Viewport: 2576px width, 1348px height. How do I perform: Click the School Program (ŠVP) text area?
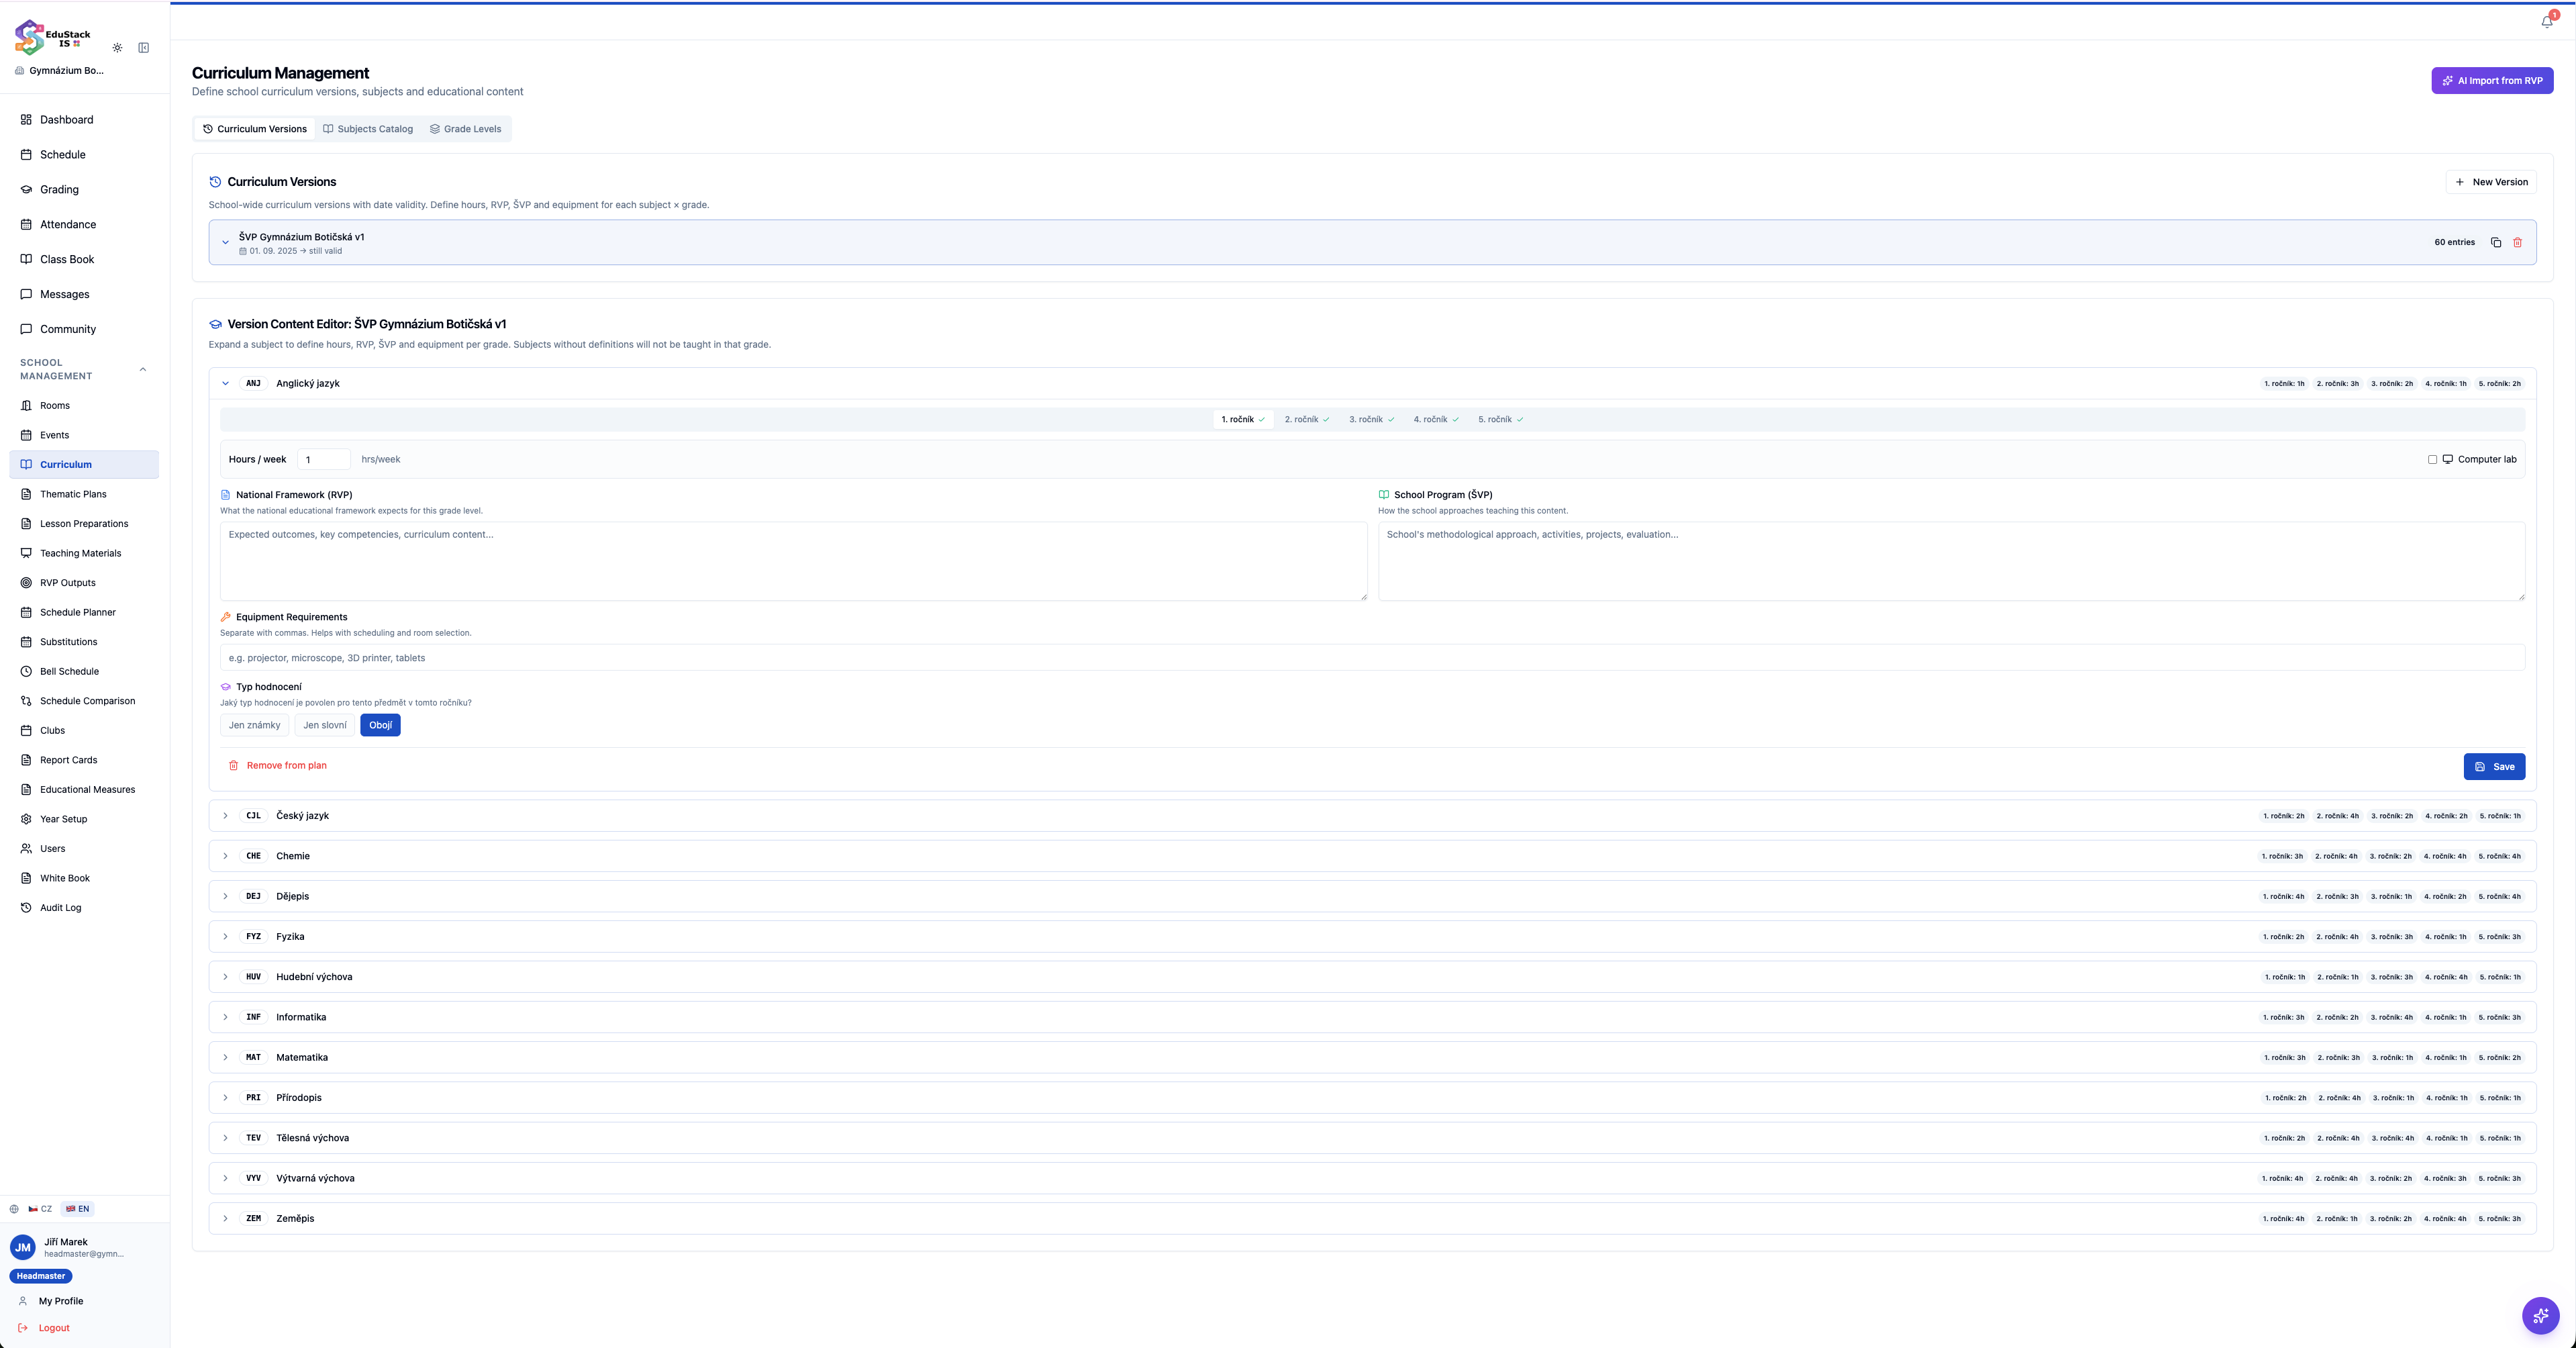(1951, 561)
